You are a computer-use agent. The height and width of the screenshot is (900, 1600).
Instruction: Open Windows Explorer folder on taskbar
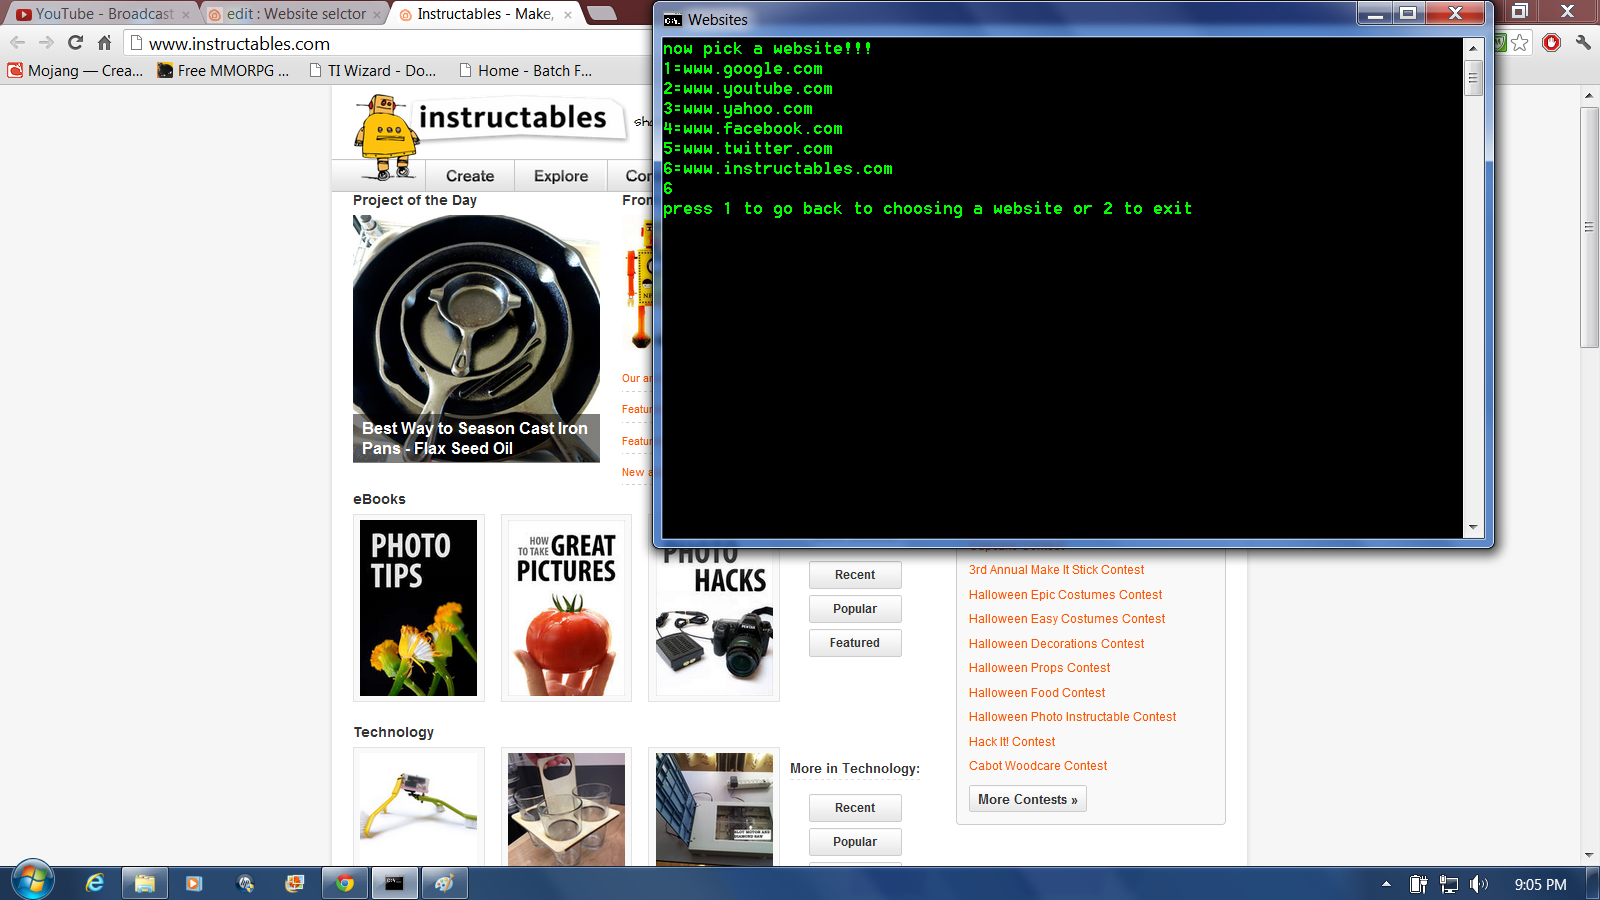pyautogui.click(x=145, y=883)
